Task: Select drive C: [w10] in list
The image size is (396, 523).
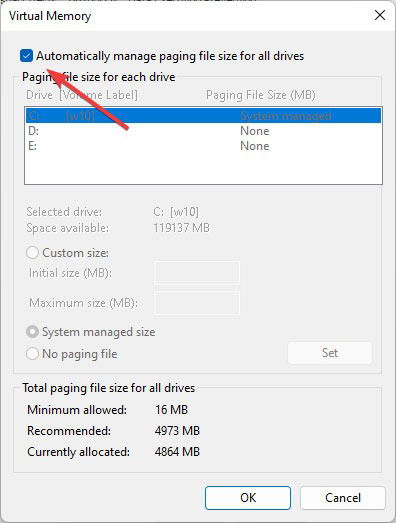Action: 204,116
